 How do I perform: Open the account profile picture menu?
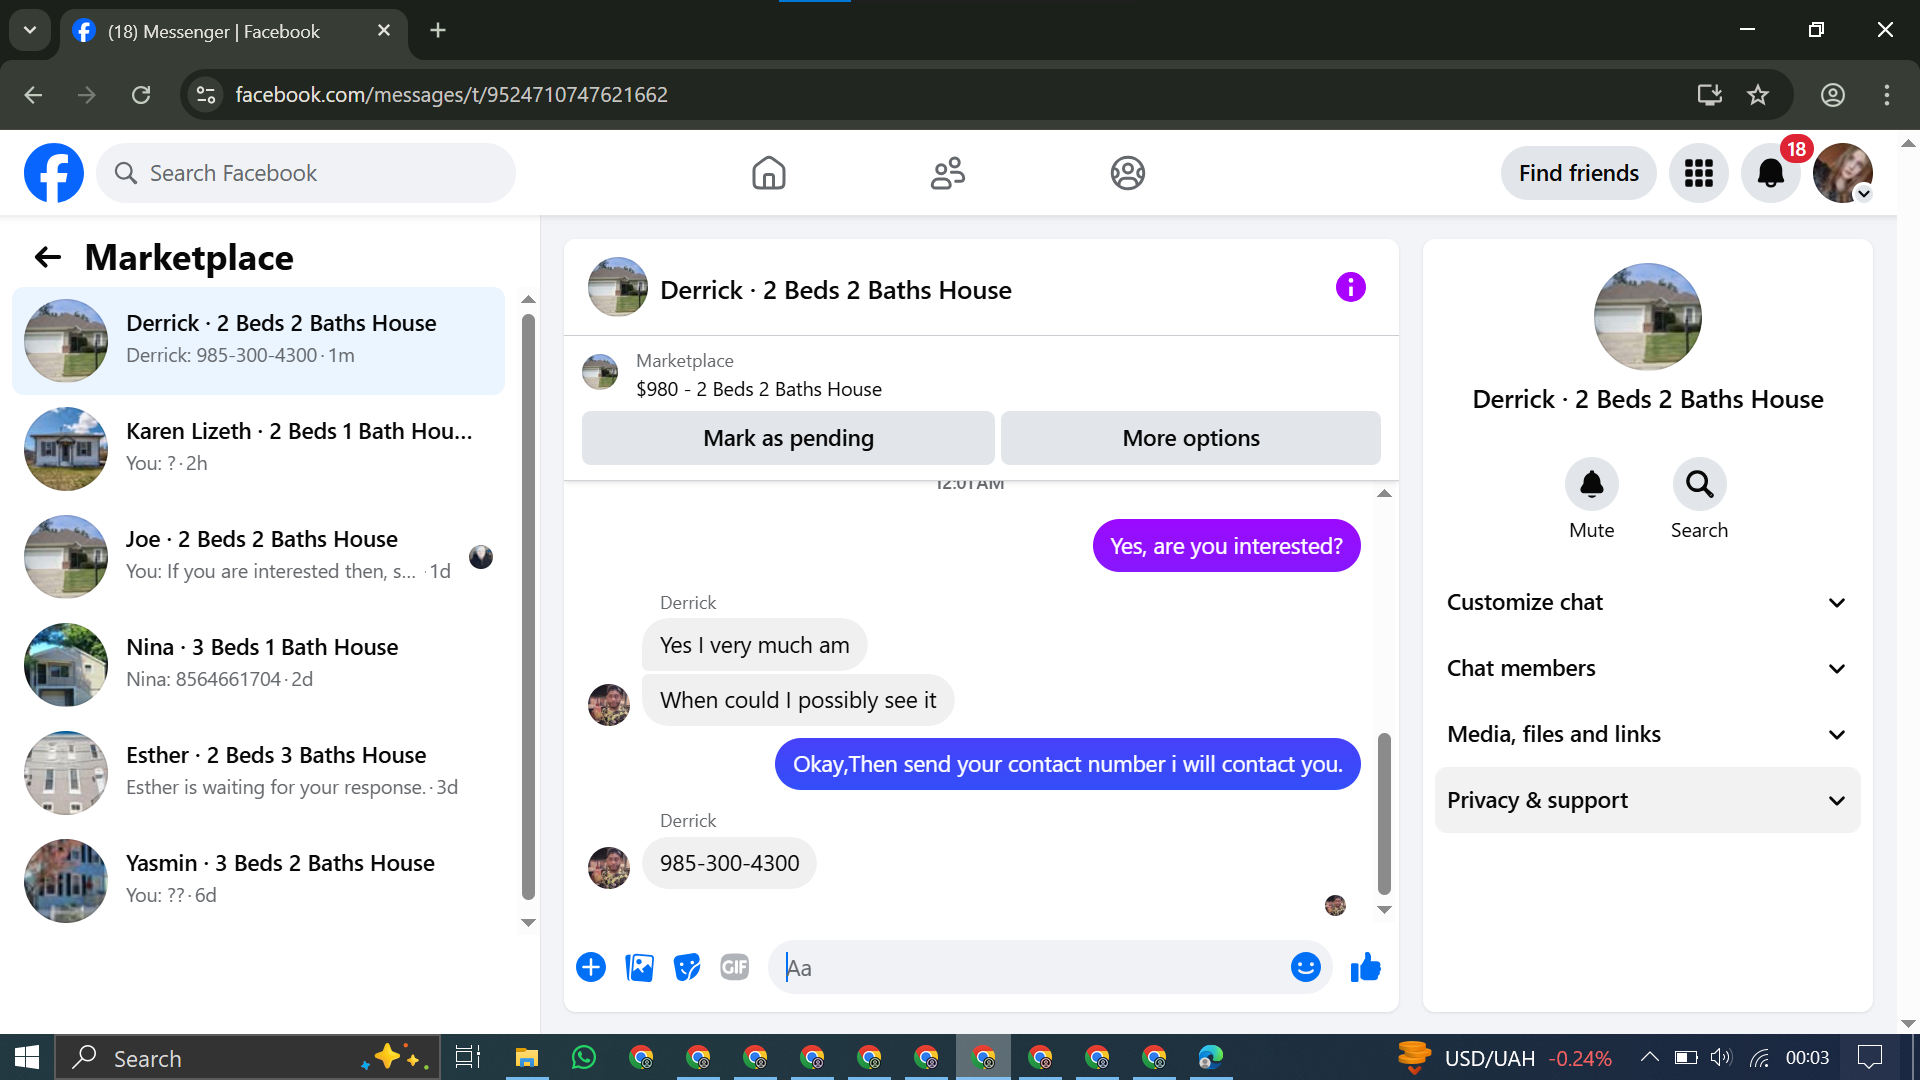pyautogui.click(x=1842, y=173)
